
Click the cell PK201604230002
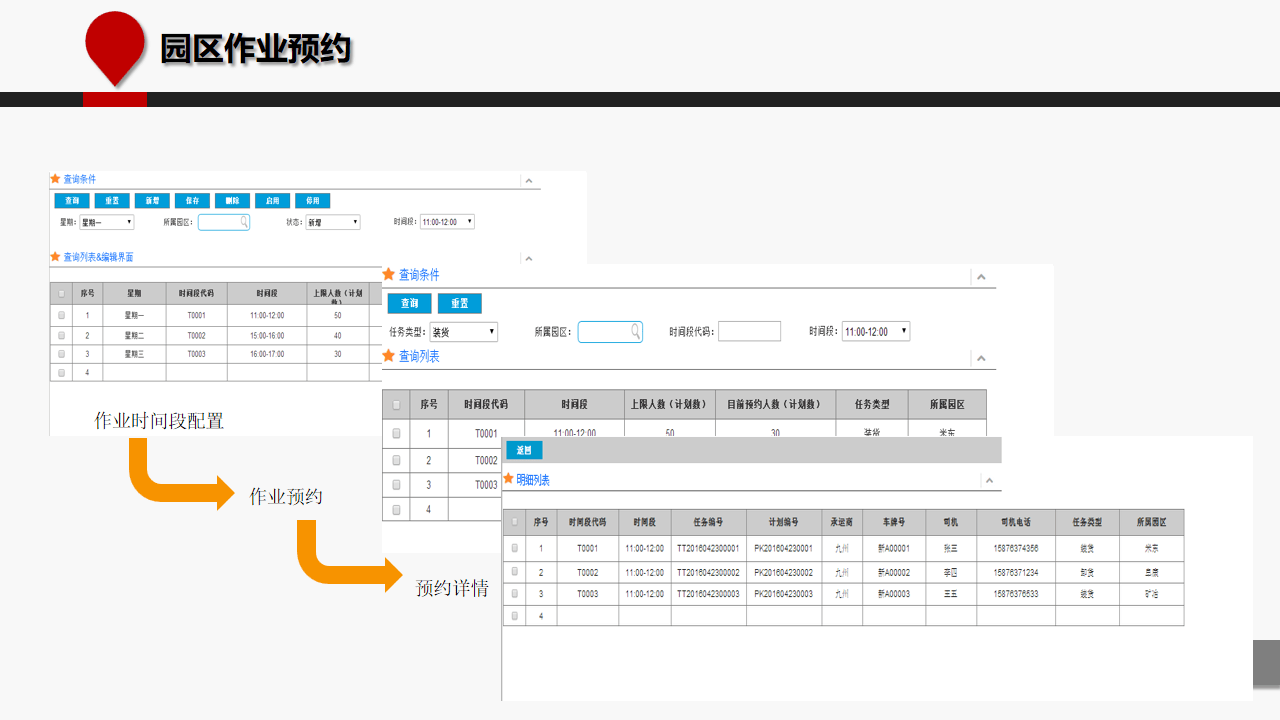pyautogui.click(x=784, y=573)
